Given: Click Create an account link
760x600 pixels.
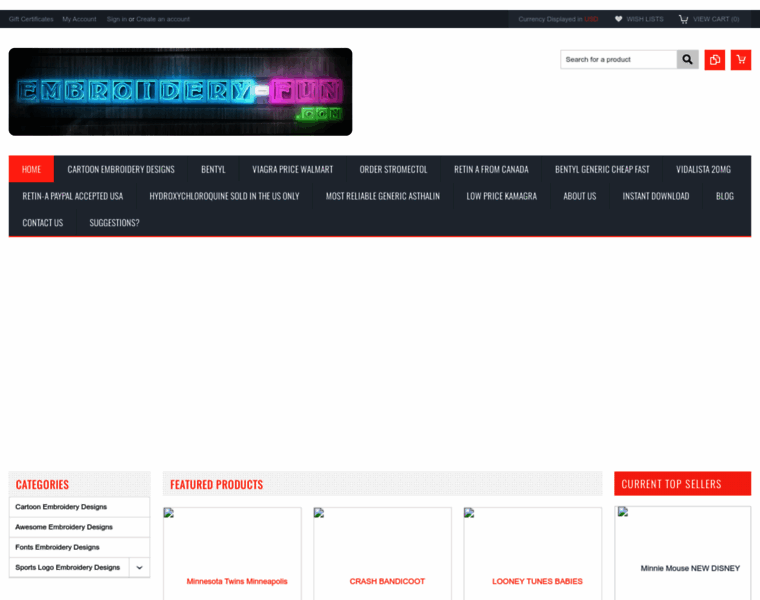Looking at the screenshot, I should [163, 19].
